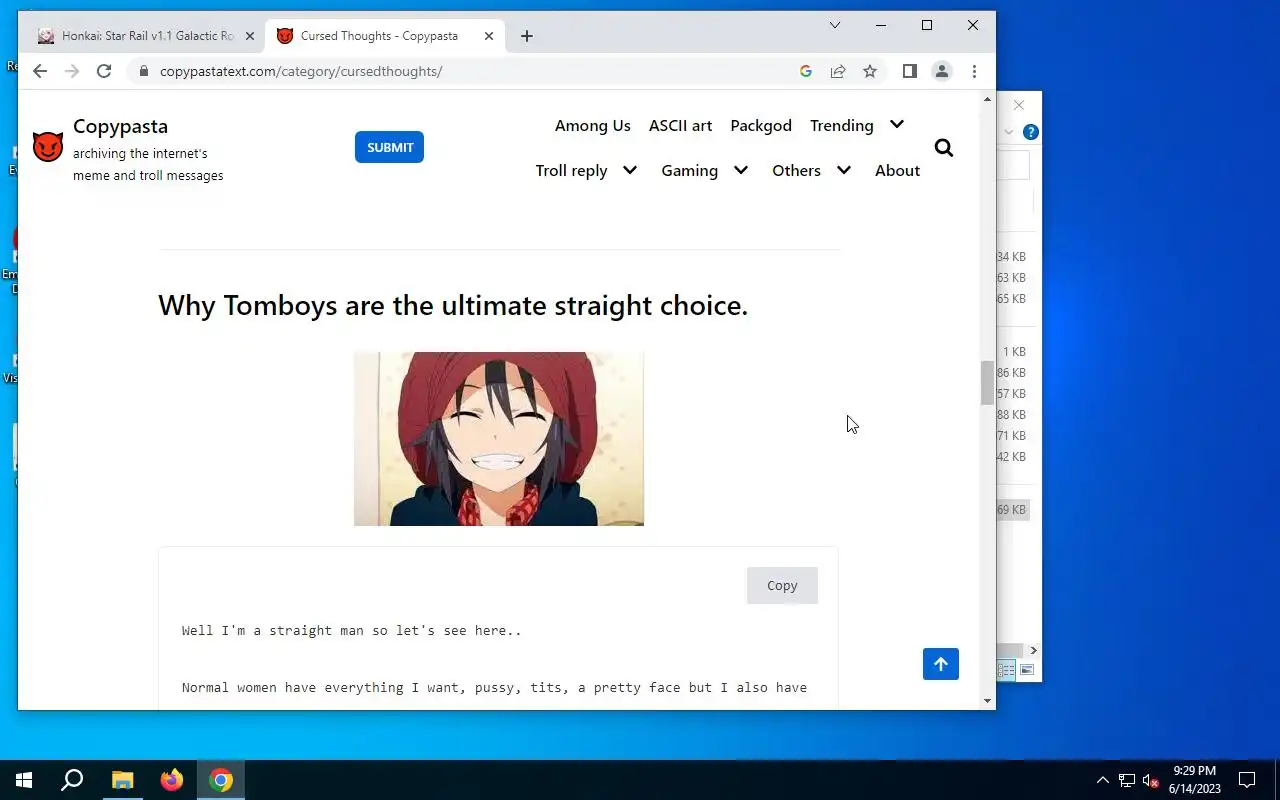Click the browser forward arrow

coord(72,71)
